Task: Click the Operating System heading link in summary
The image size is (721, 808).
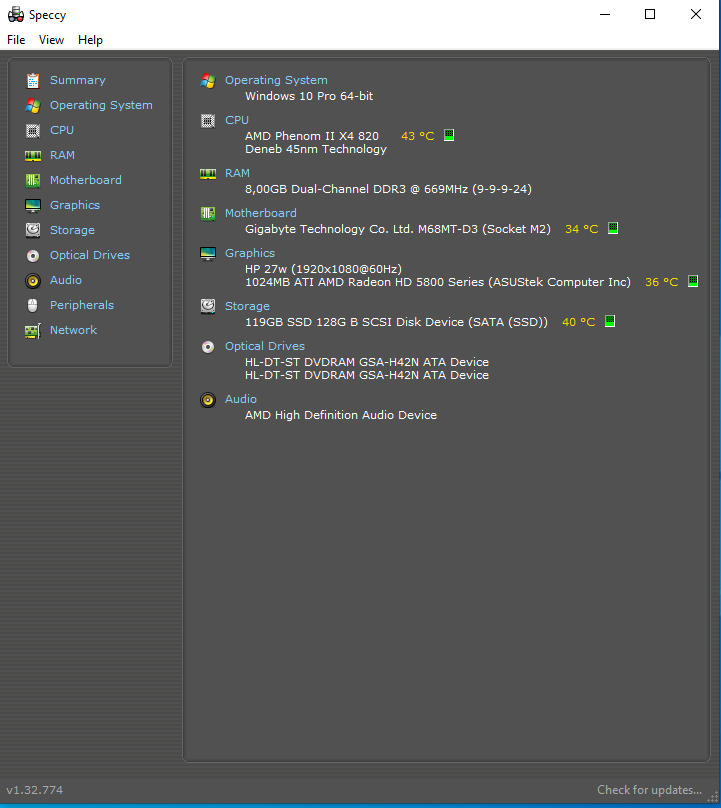Action: [x=276, y=80]
